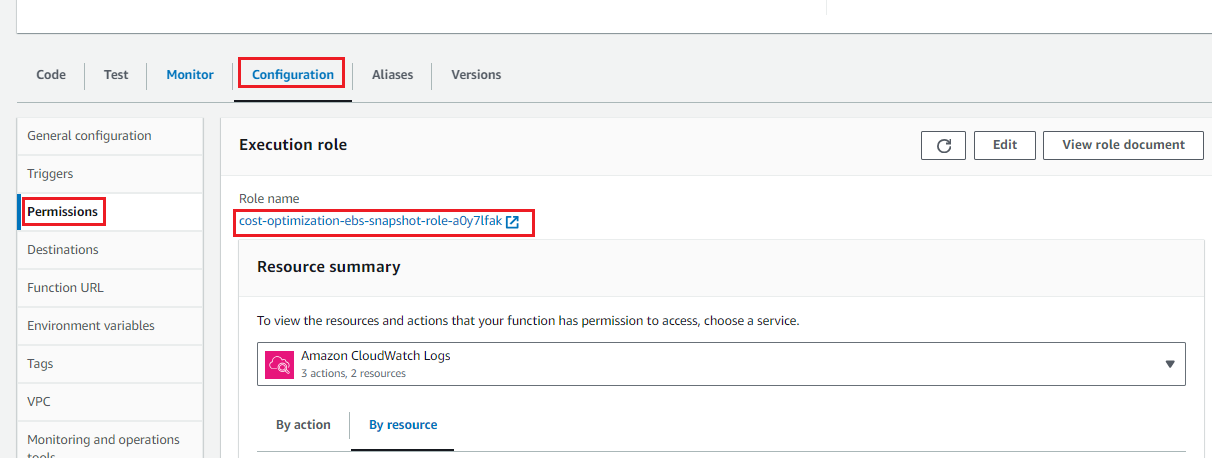
Task: Click the Amazon CloudWatch Logs service icon
Action: tap(279, 364)
